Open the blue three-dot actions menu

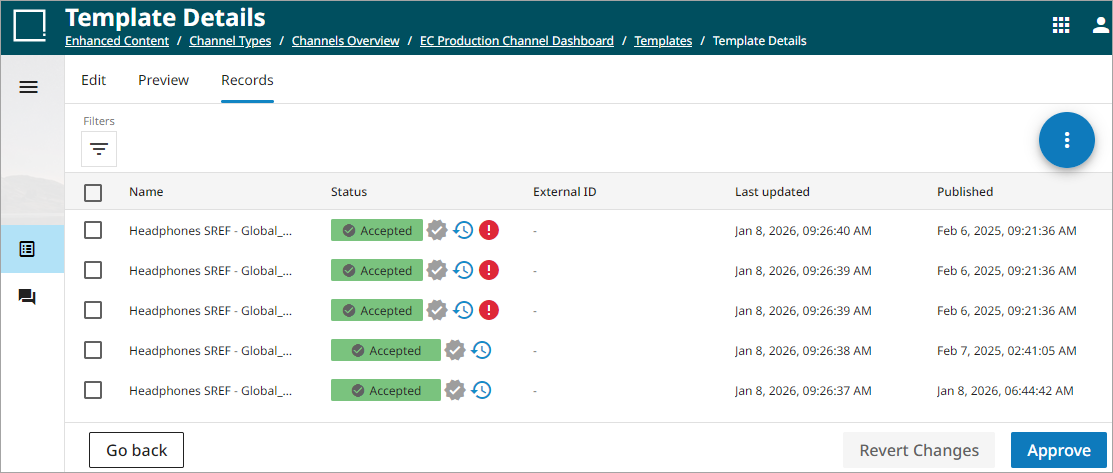(1067, 140)
